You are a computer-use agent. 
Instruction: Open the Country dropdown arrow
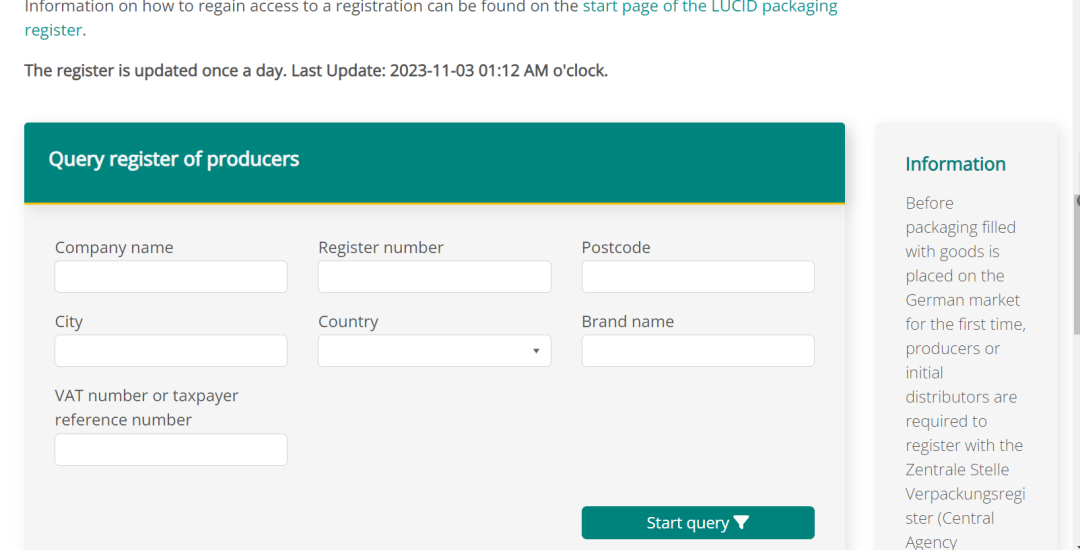(x=536, y=351)
